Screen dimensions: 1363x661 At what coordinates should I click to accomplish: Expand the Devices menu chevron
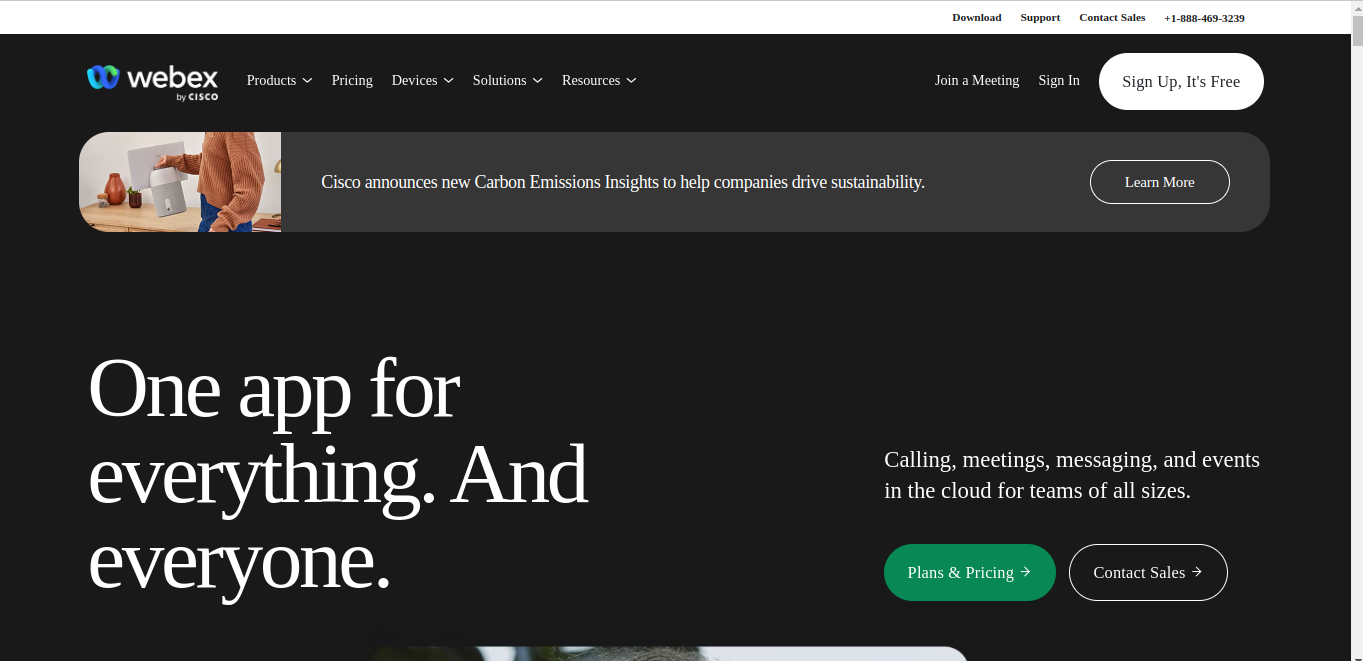pyautogui.click(x=448, y=81)
